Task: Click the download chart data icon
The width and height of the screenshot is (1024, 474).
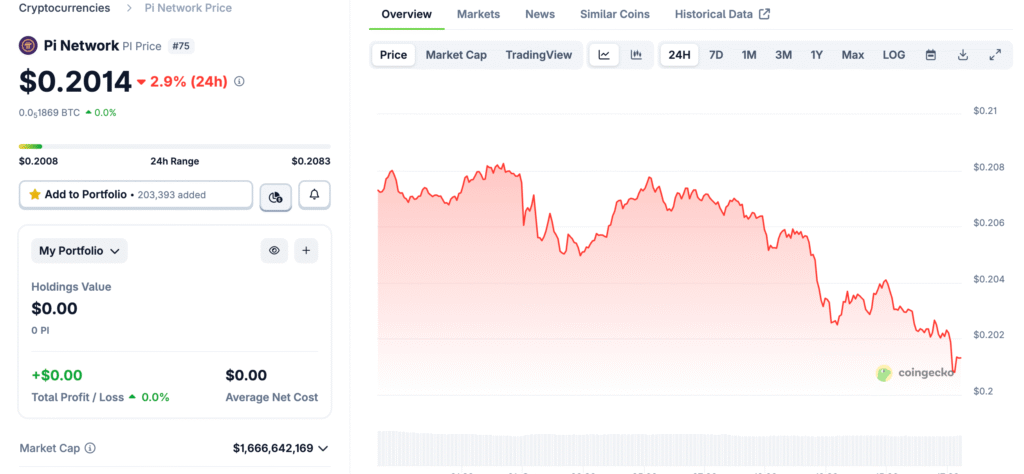Action: [x=962, y=55]
